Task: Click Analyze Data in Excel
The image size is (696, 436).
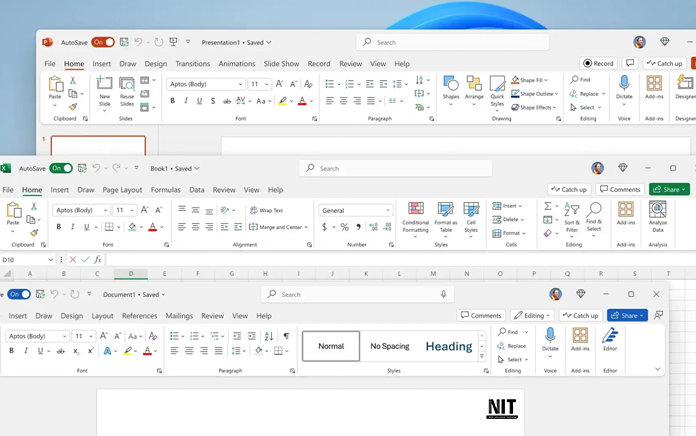Action: pyautogui.click(x=657, y=216)
